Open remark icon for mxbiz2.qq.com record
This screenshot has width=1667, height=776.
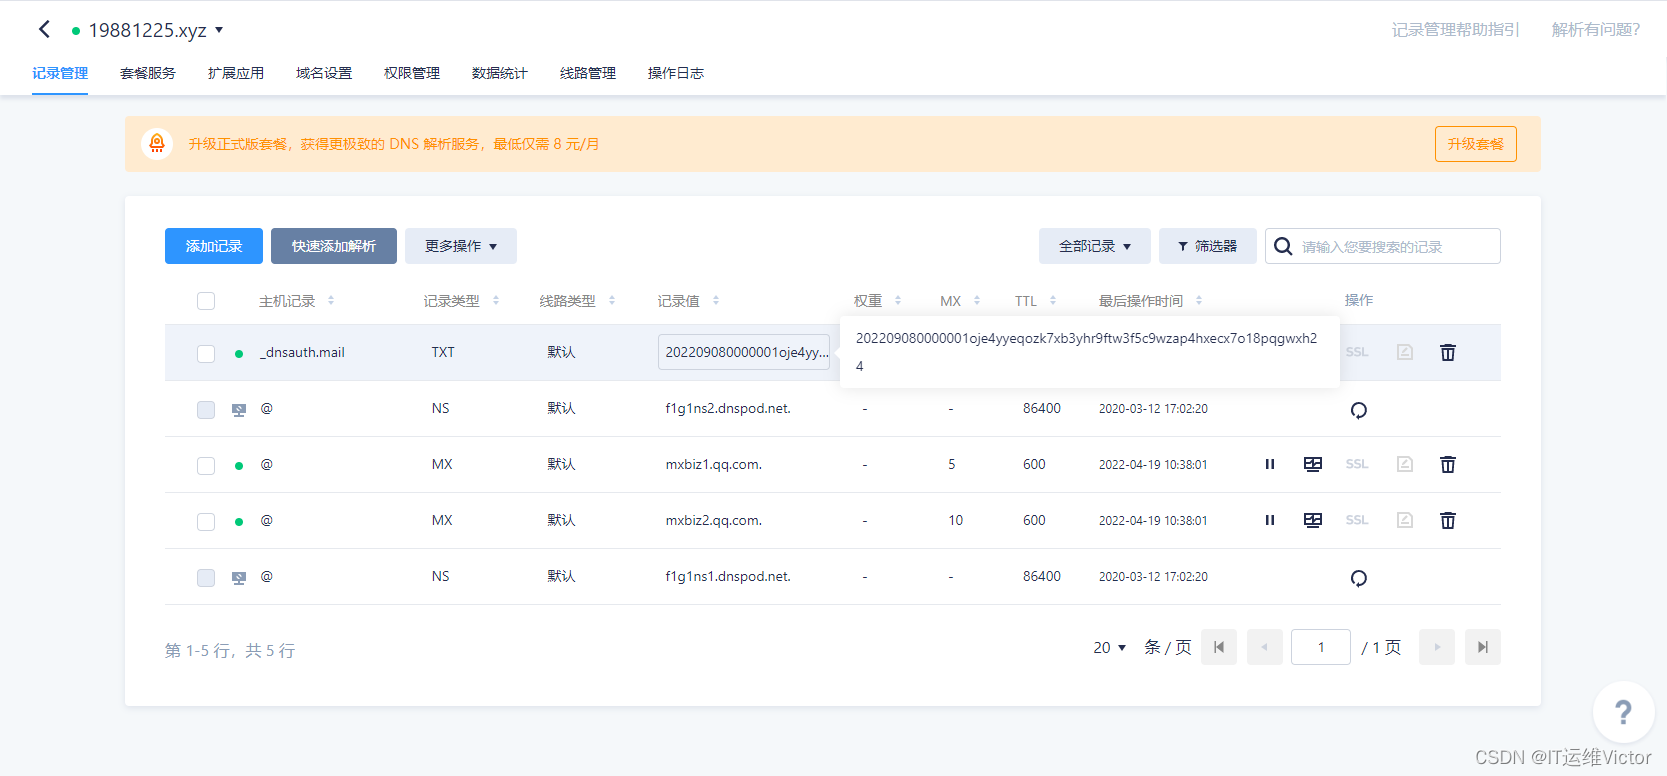click(1405, 520)
